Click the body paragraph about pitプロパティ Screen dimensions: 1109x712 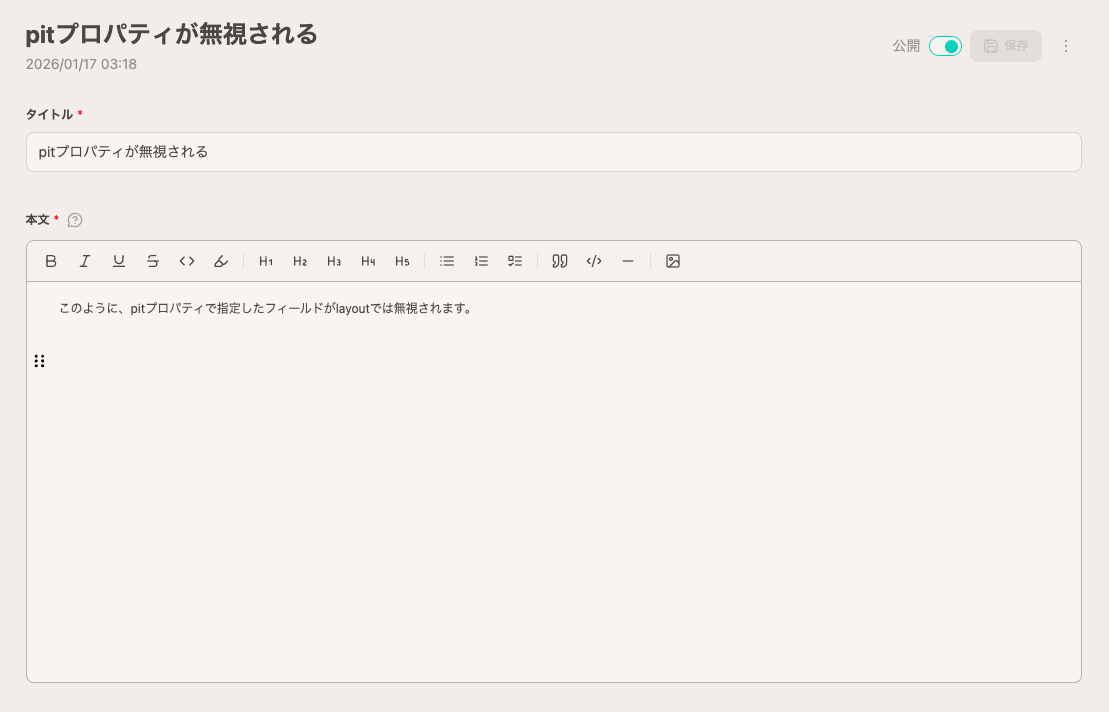[266, 308]
